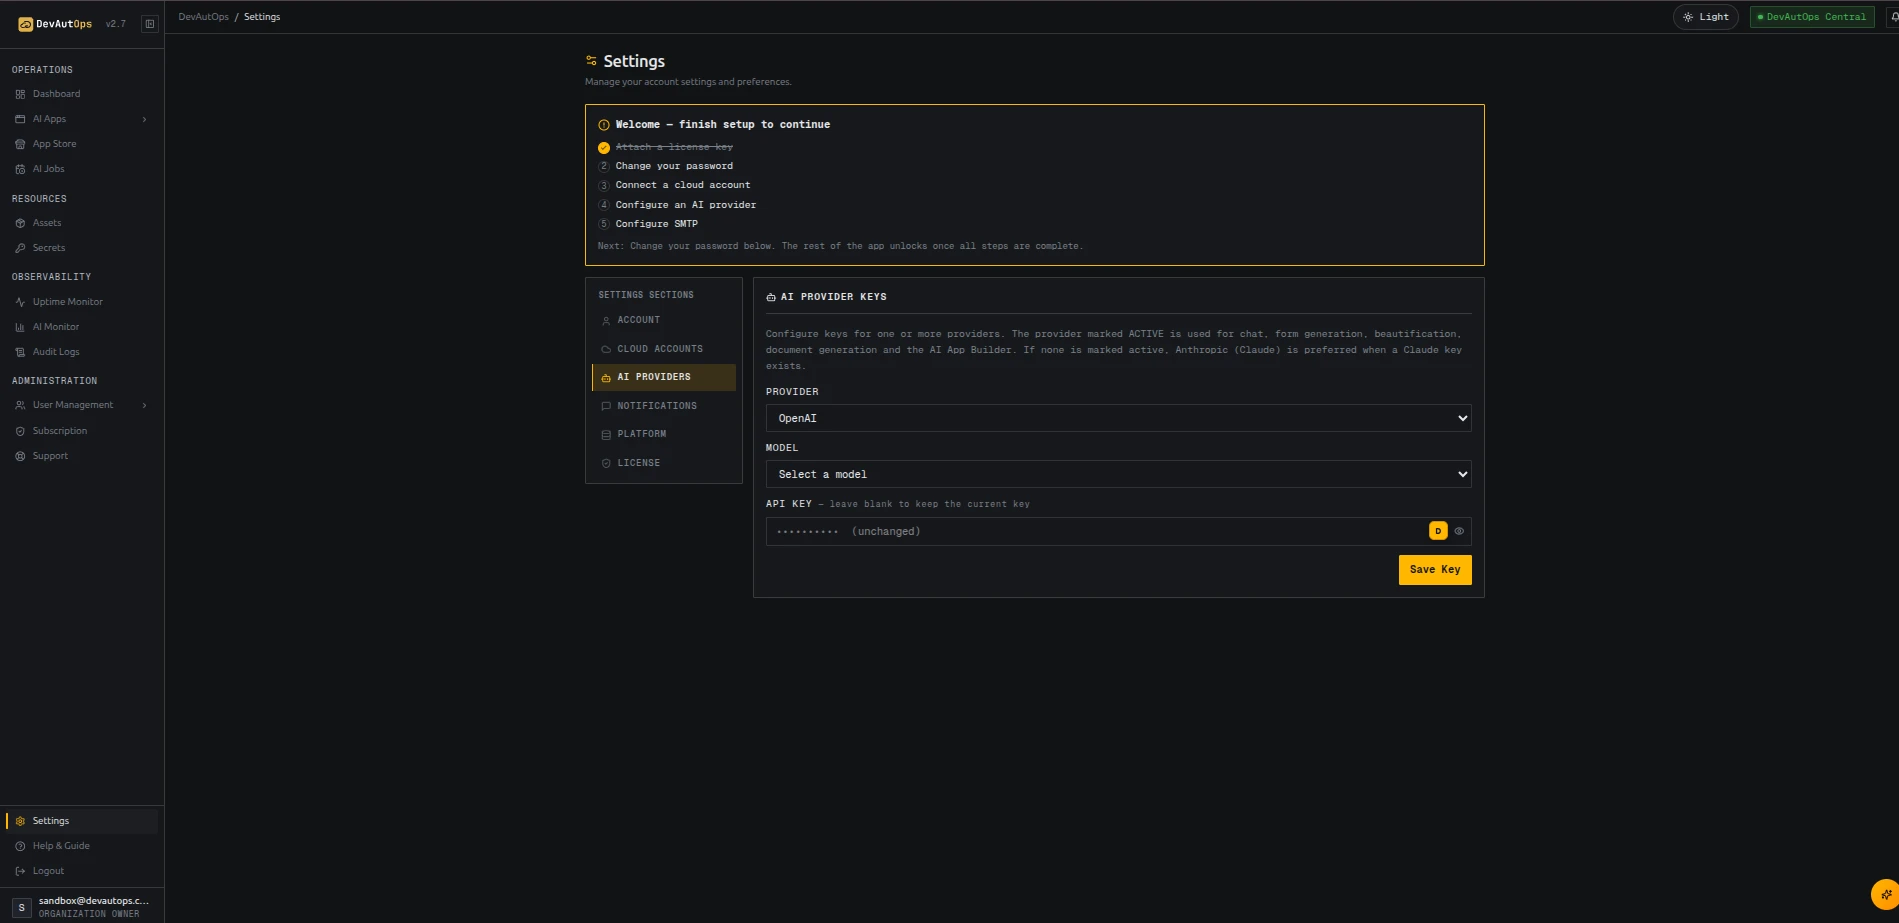Screen dimensions: 1899x923
Task: Click the Support lifebuoy icon
Action: (x=20, y=456)
